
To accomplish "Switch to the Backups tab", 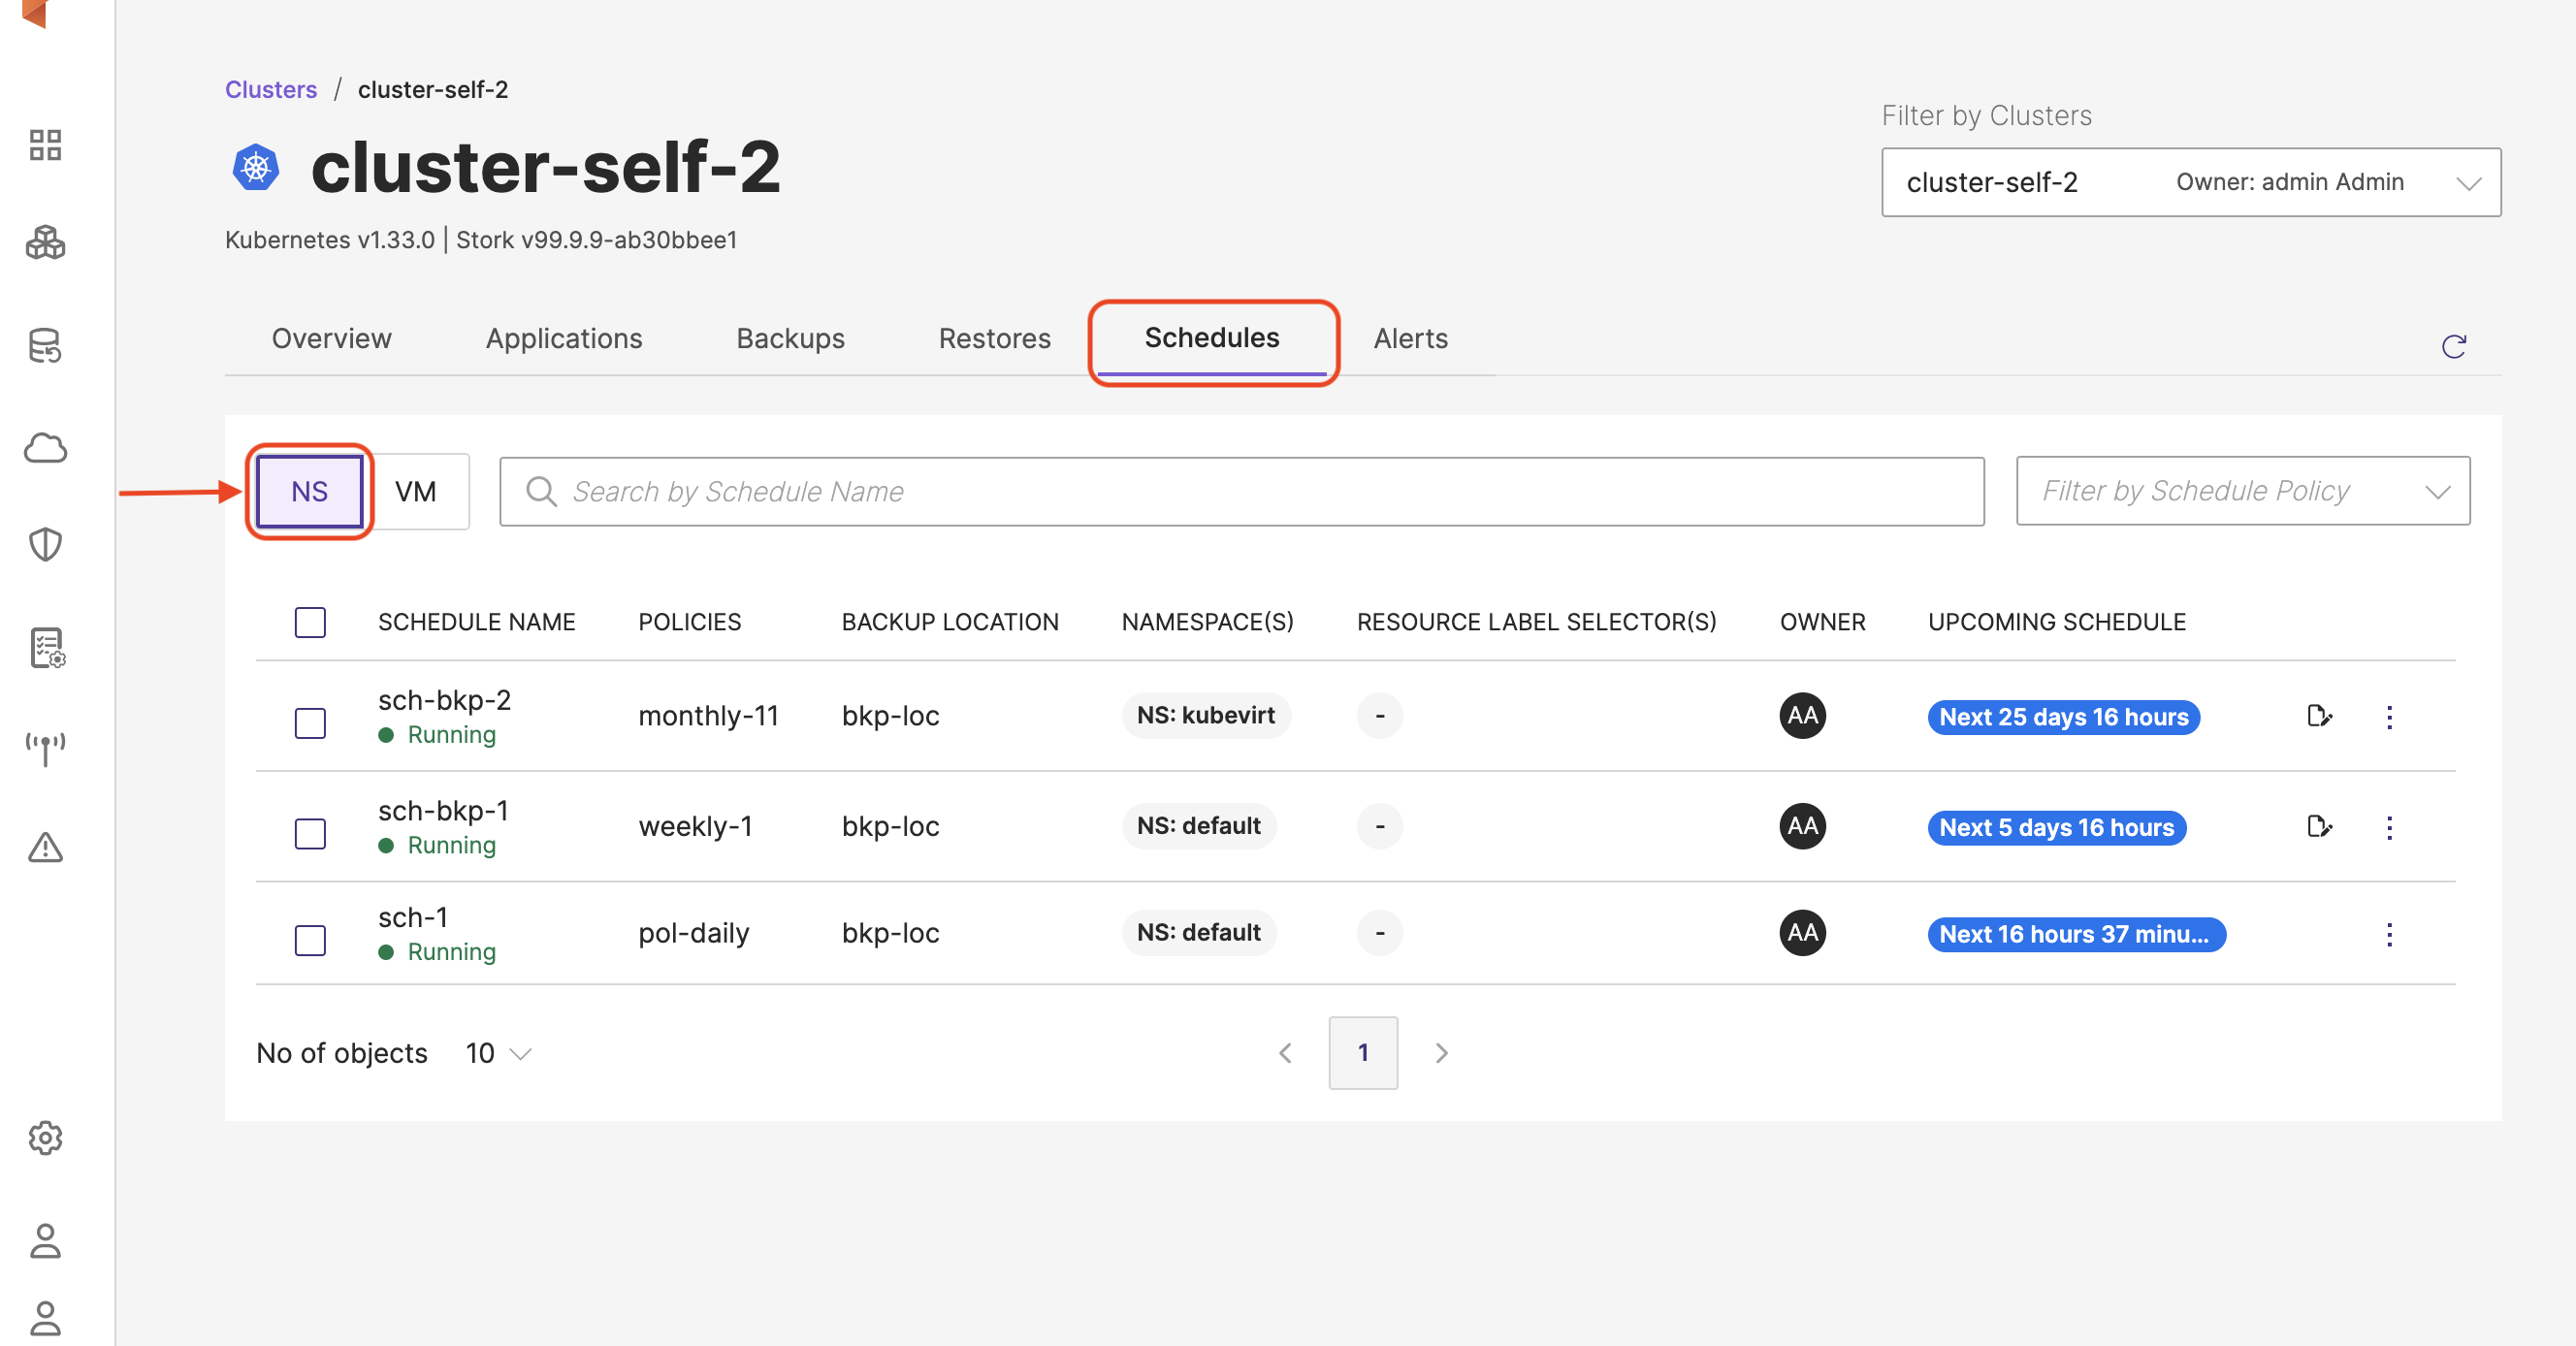I will [x=790, y=338].
